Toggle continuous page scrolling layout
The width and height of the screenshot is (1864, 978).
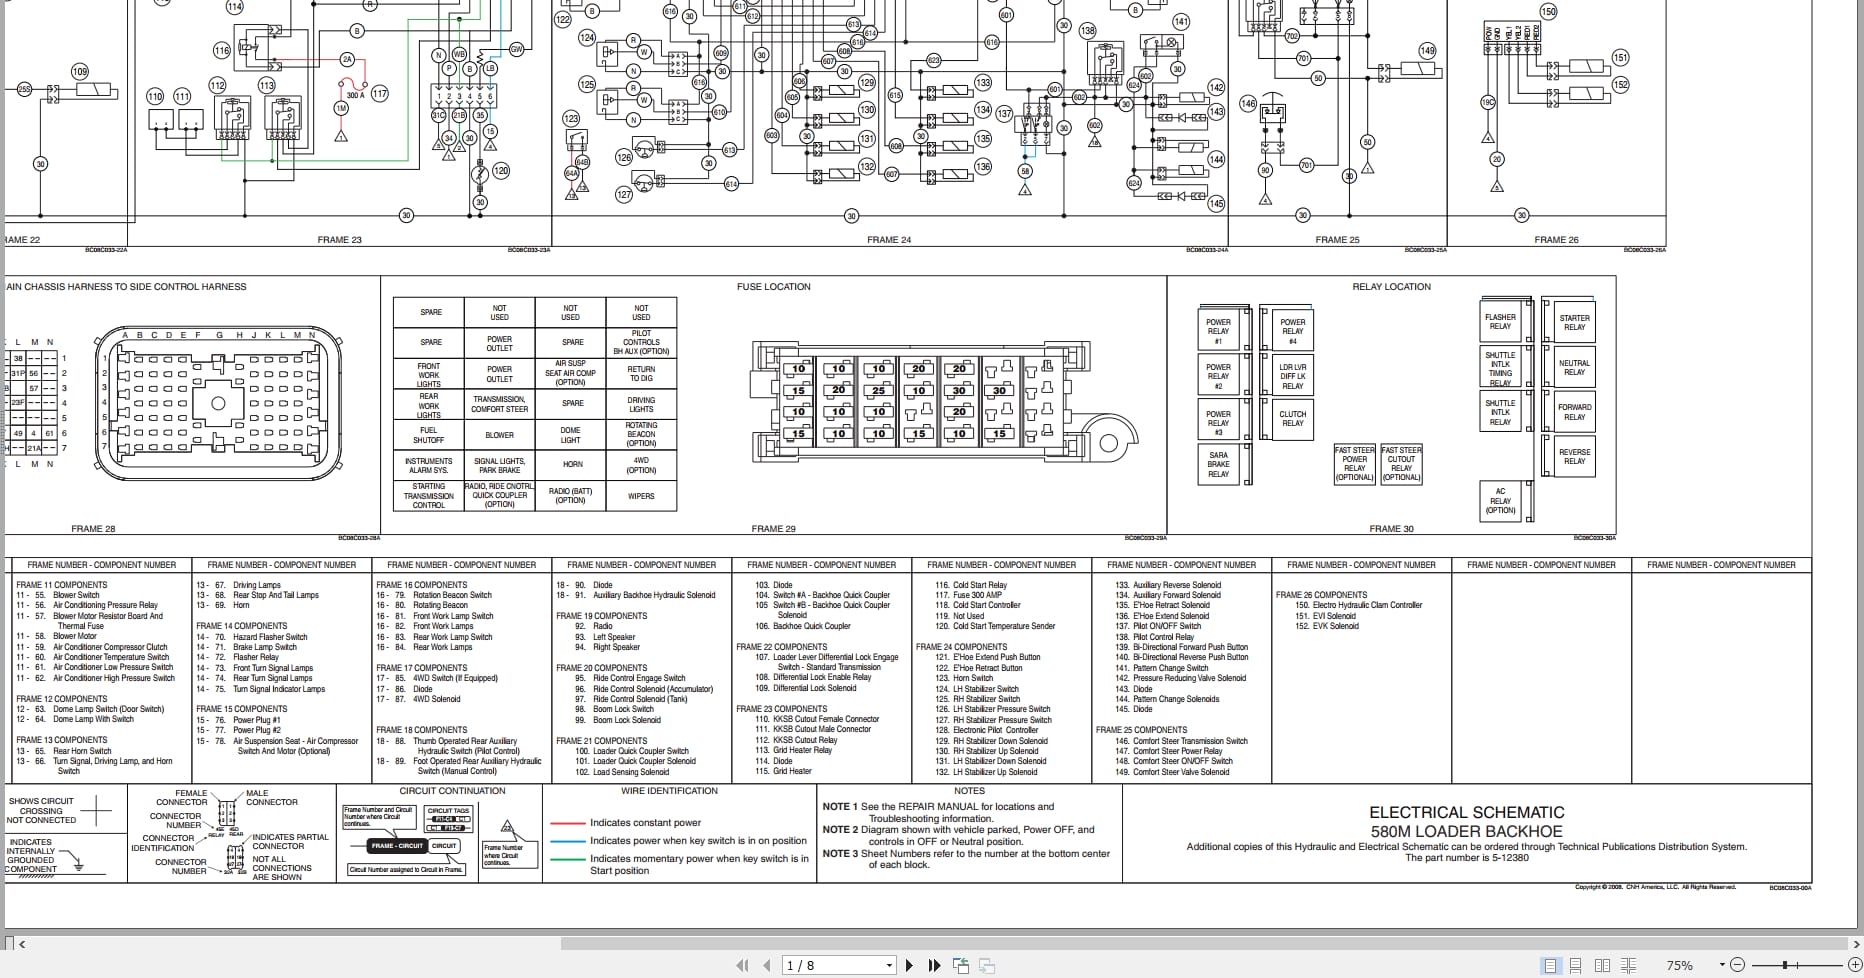point(1576,965)
